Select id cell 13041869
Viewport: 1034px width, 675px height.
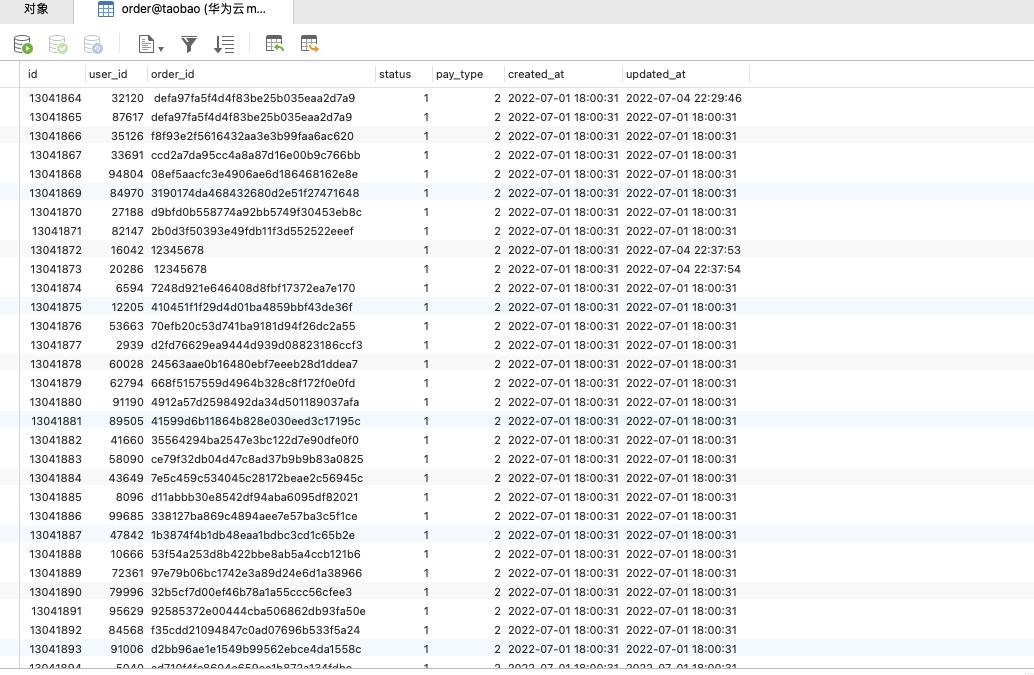tap(55, 193)
